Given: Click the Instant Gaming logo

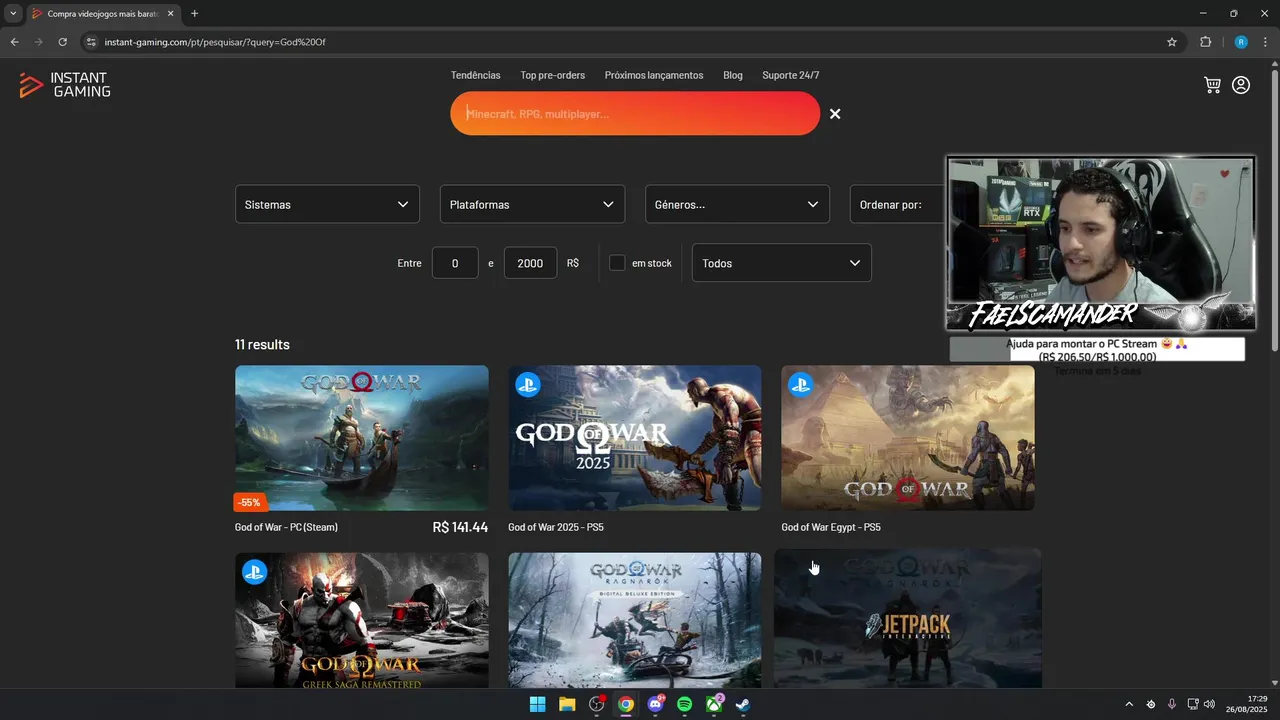Looking at the screenshot, I should 65,85.
